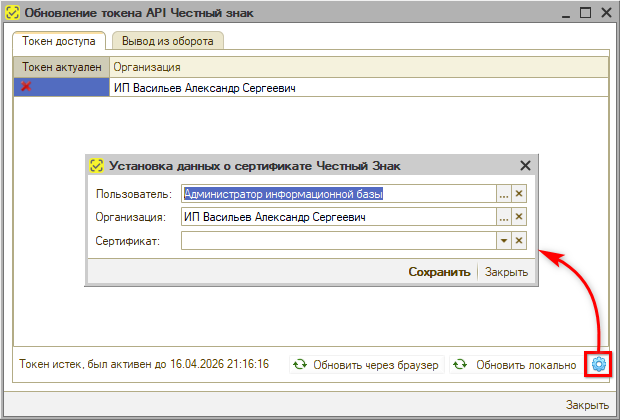Click into the Сертификат input field
This screenshot has height=420, width=620.
pyautogui.click(x=338, y=240)
